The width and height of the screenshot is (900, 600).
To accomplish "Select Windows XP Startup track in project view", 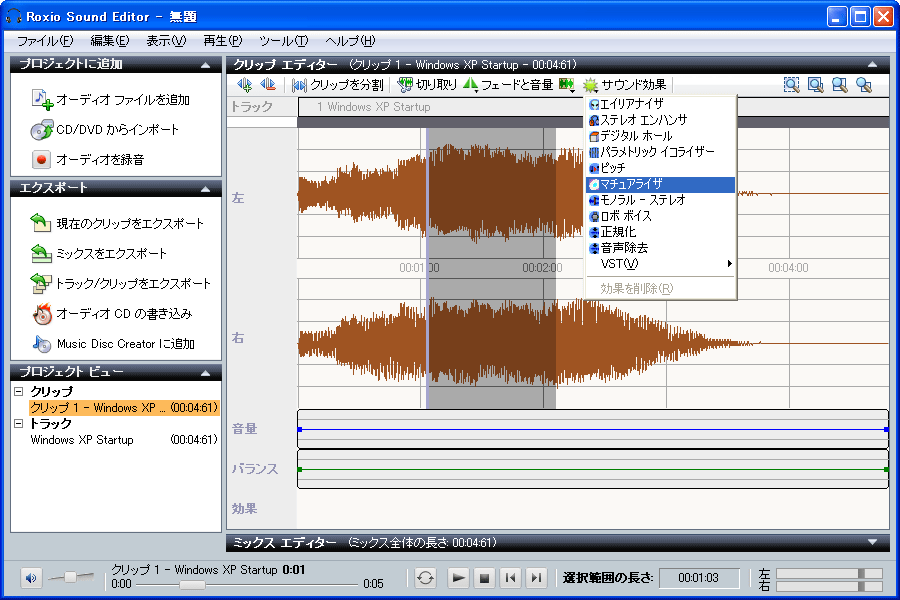I will coord(124,440).
